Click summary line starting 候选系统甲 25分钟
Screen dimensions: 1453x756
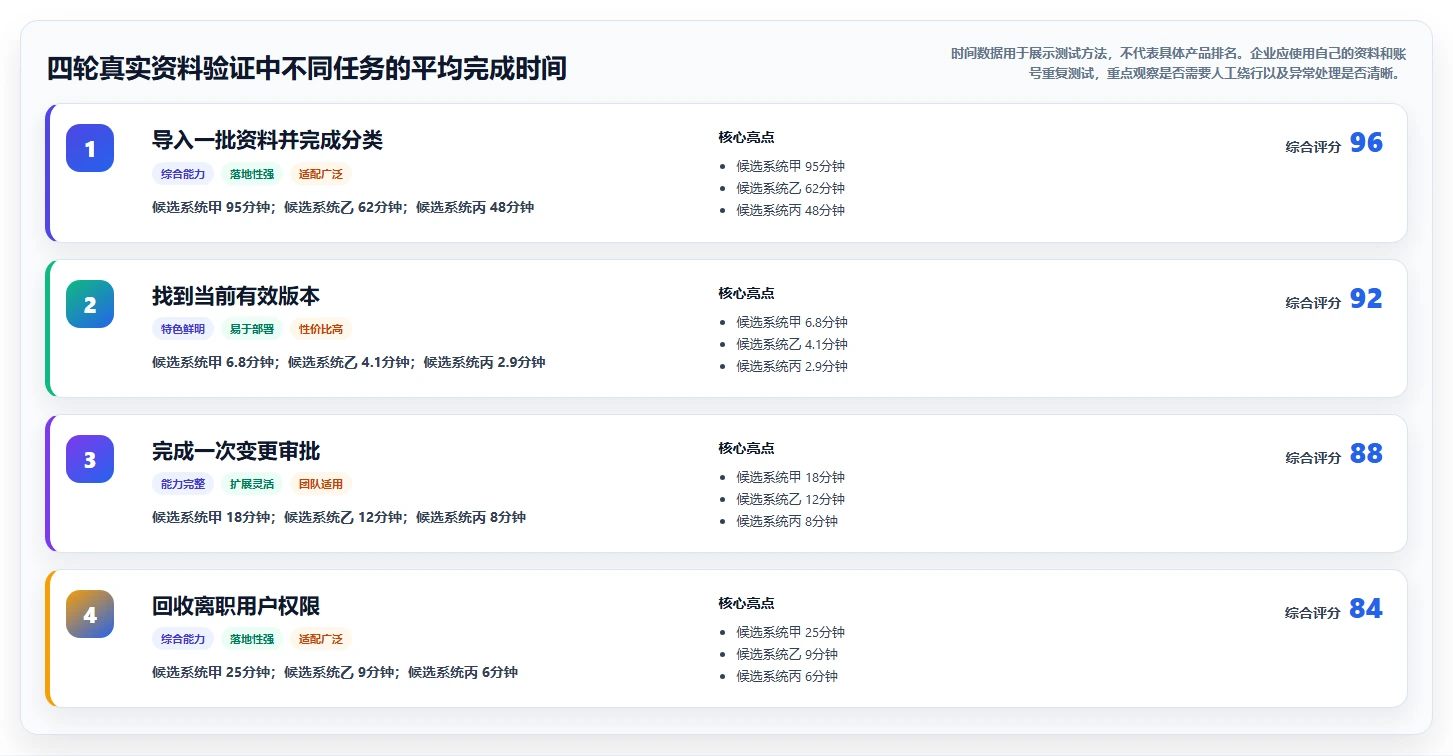point(335,673)
